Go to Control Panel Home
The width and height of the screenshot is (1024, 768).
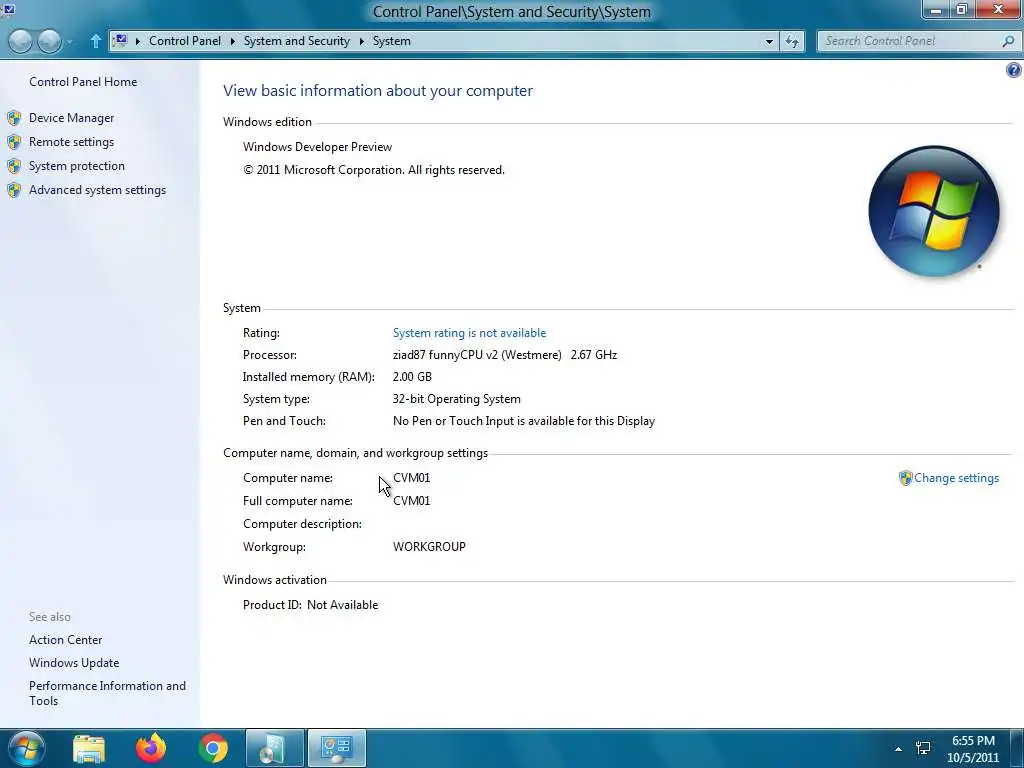pos(83,82)
